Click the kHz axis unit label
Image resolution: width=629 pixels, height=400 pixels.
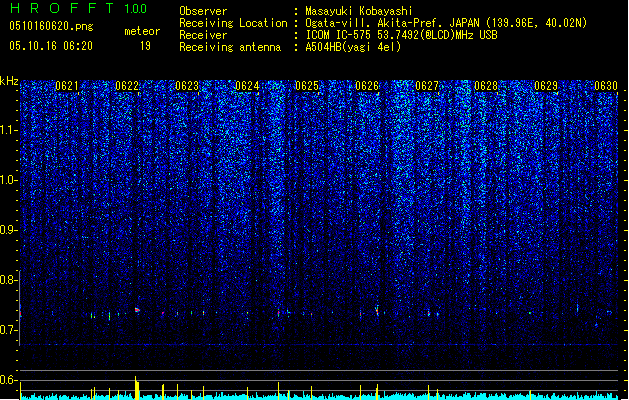(9, 81)
